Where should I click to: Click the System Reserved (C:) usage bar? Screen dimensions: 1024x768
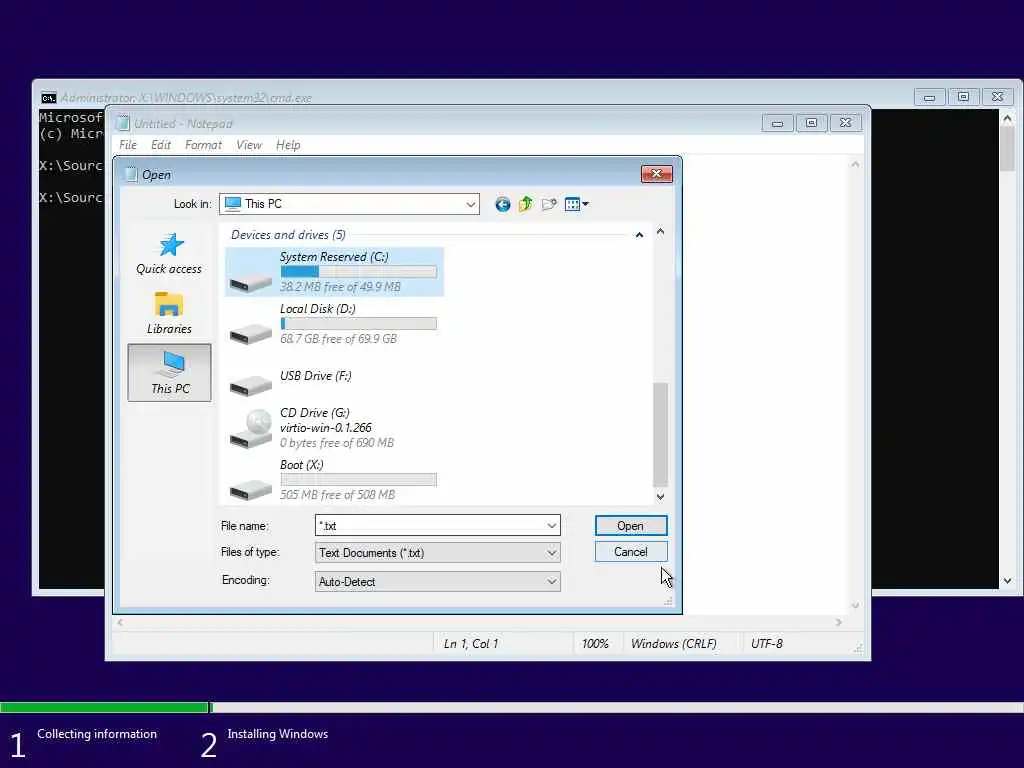[x=359, y=272]
